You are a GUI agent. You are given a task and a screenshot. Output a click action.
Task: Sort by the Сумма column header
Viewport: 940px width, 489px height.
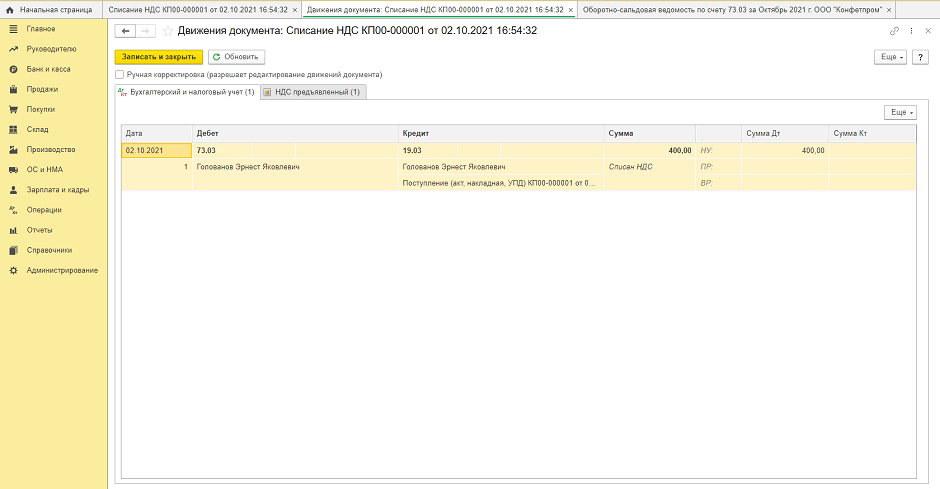click(650, 133)
